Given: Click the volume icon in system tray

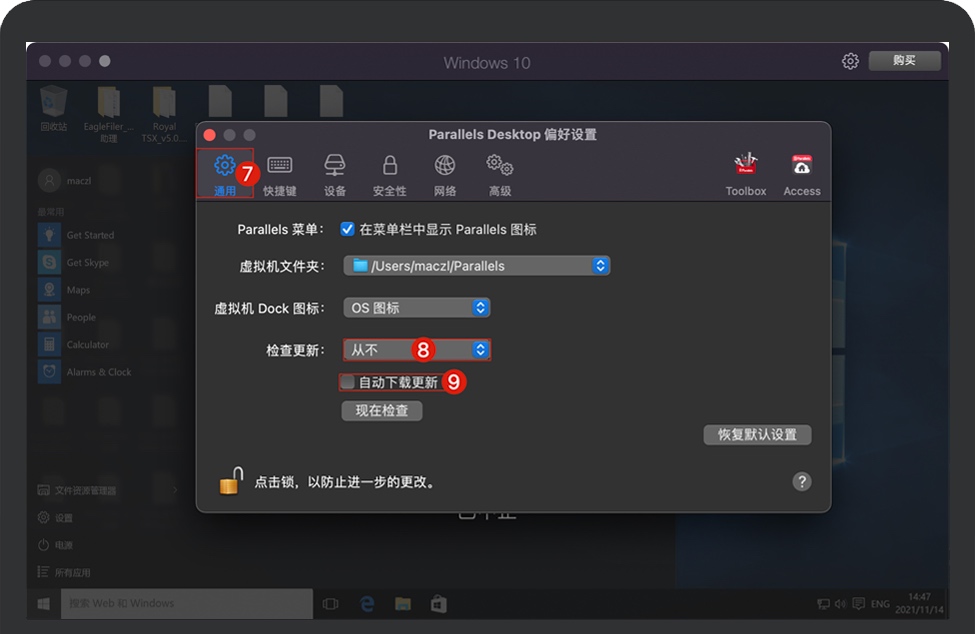Looking at the screenshot, I should 840,604.
